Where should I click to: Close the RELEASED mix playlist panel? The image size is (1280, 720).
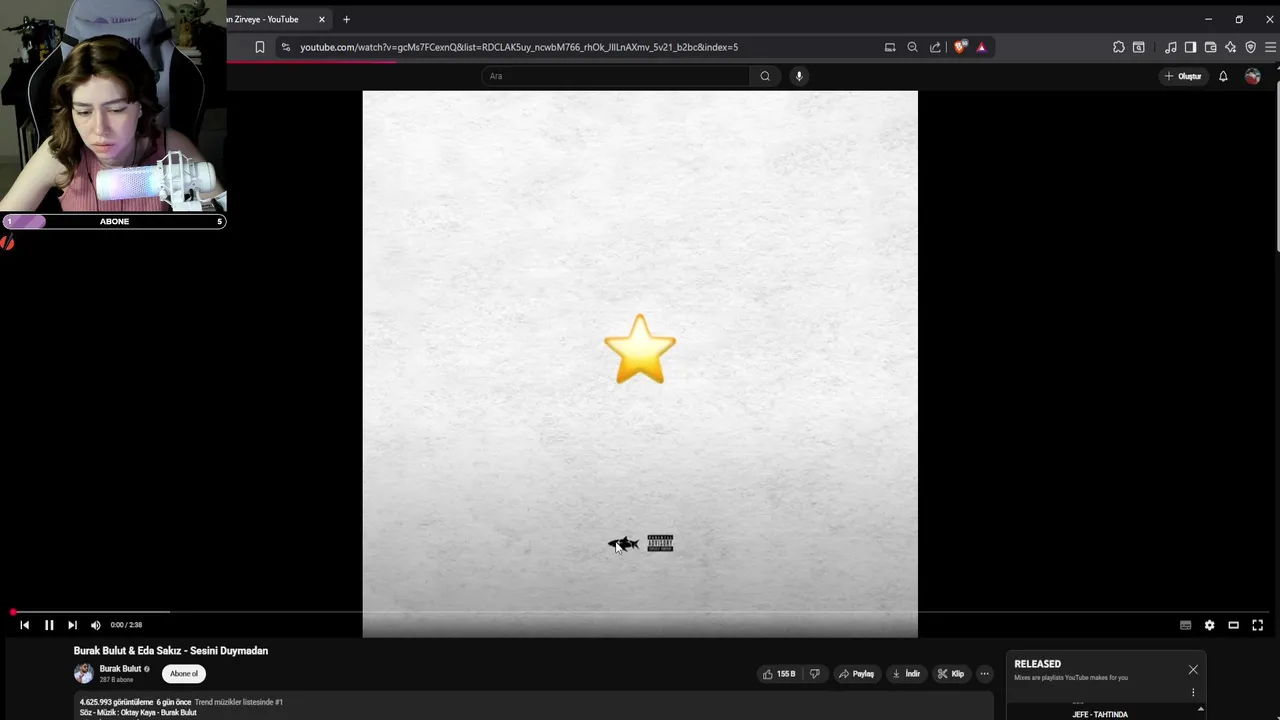(1193, 670)
